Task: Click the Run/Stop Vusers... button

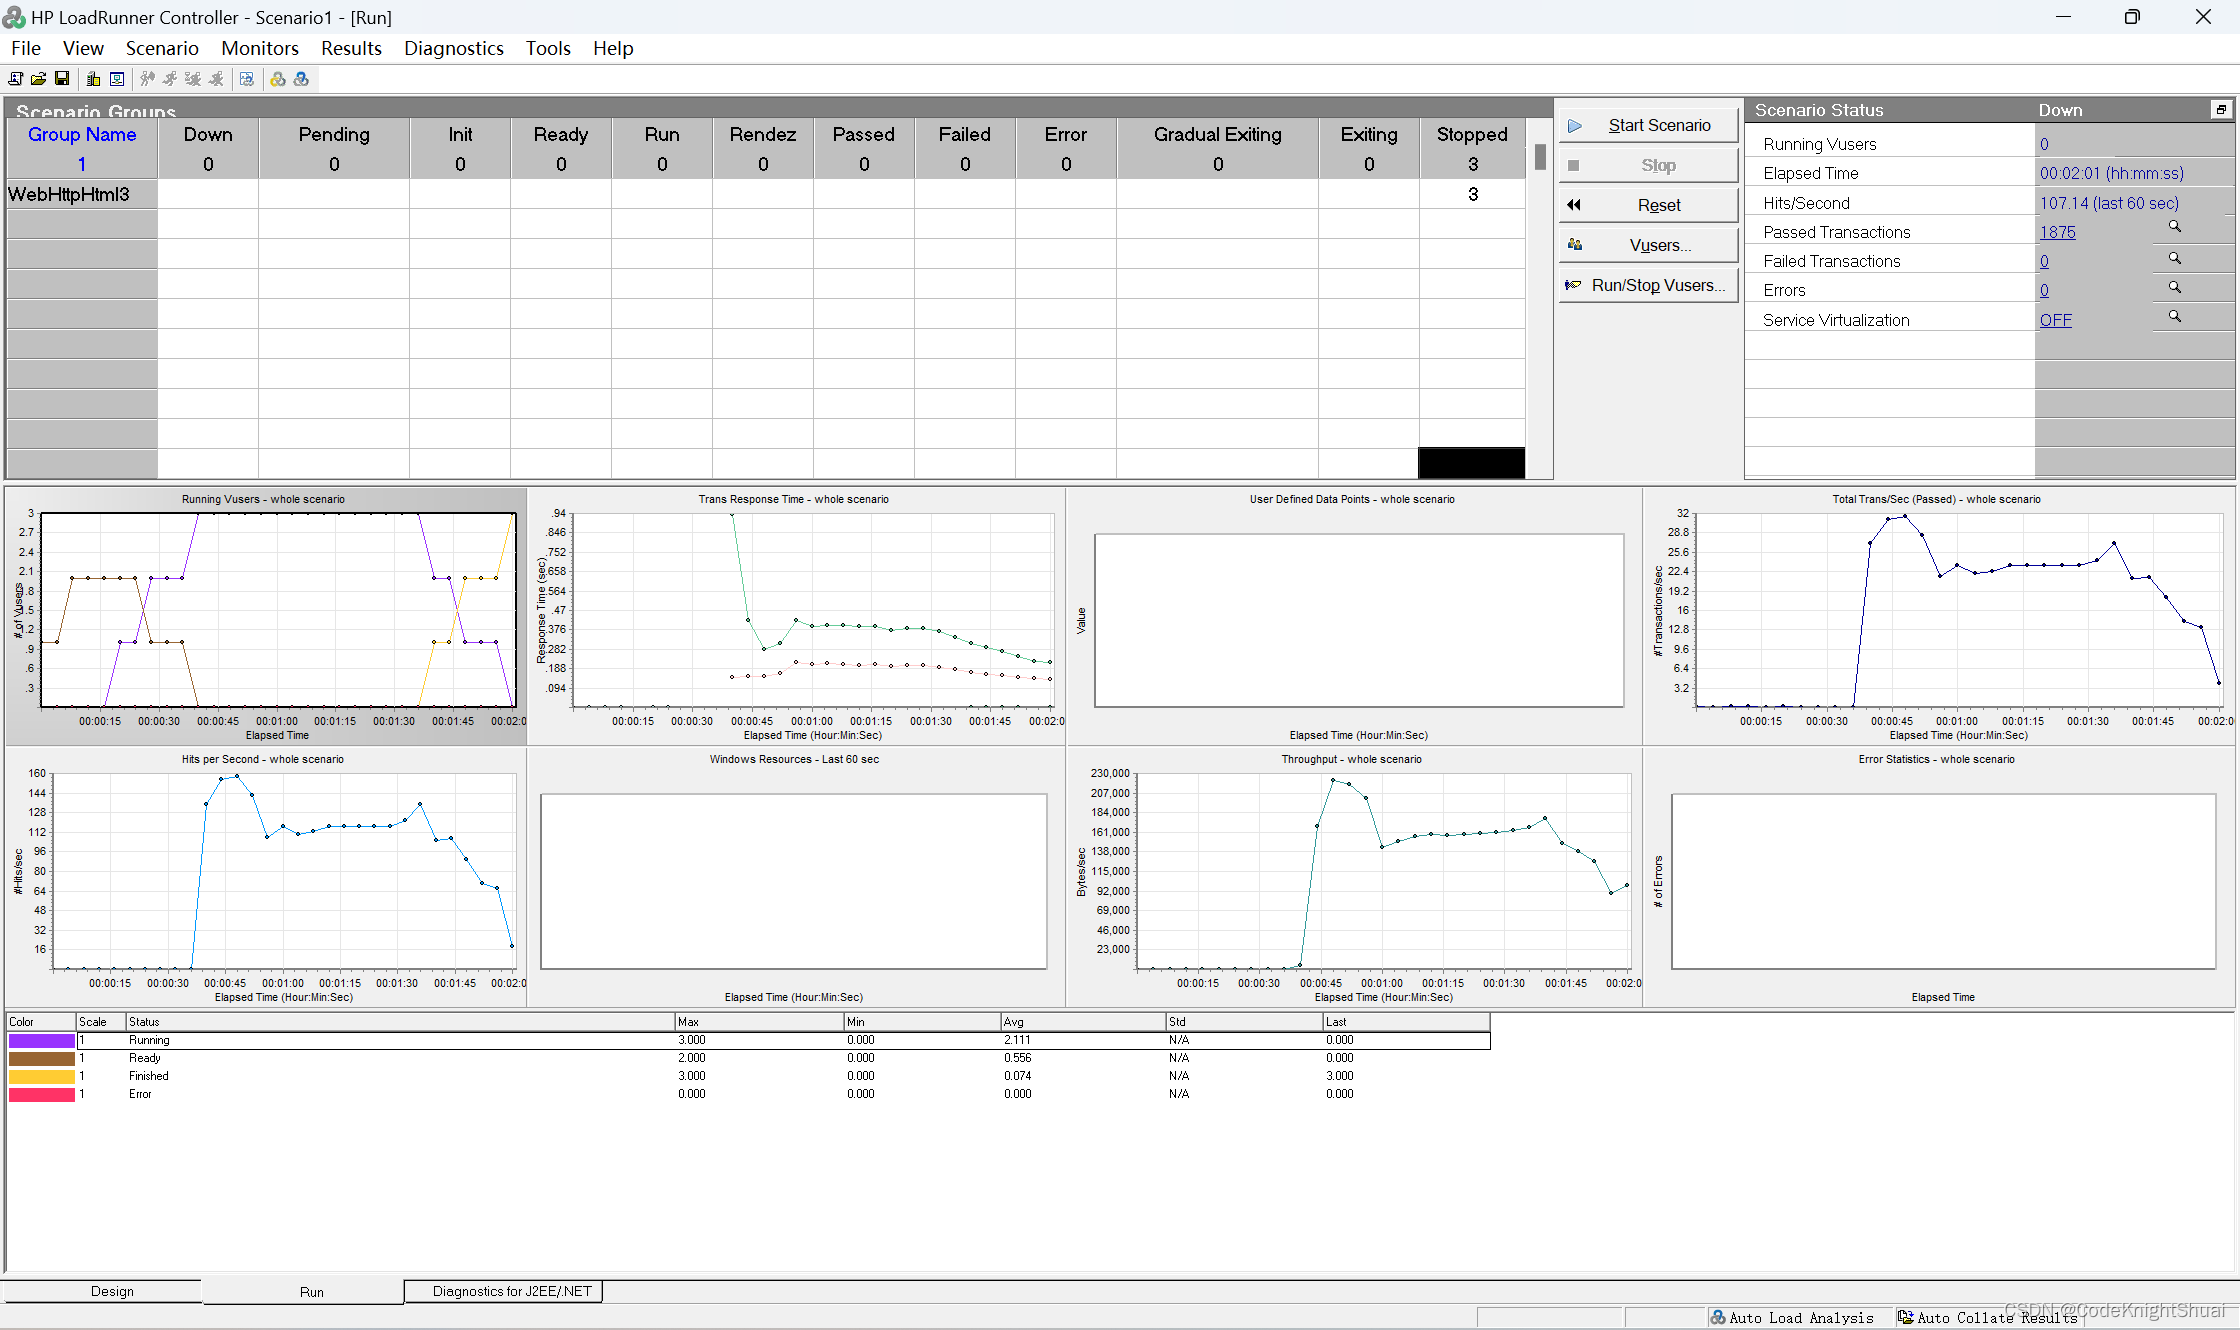Action: [1648, 285]
